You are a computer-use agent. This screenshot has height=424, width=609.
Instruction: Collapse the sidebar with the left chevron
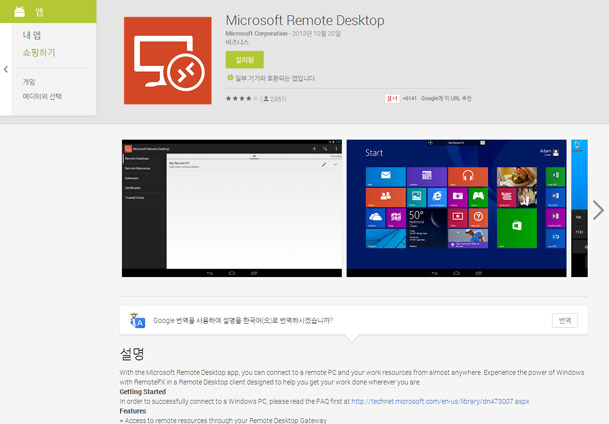click(6, 70)
